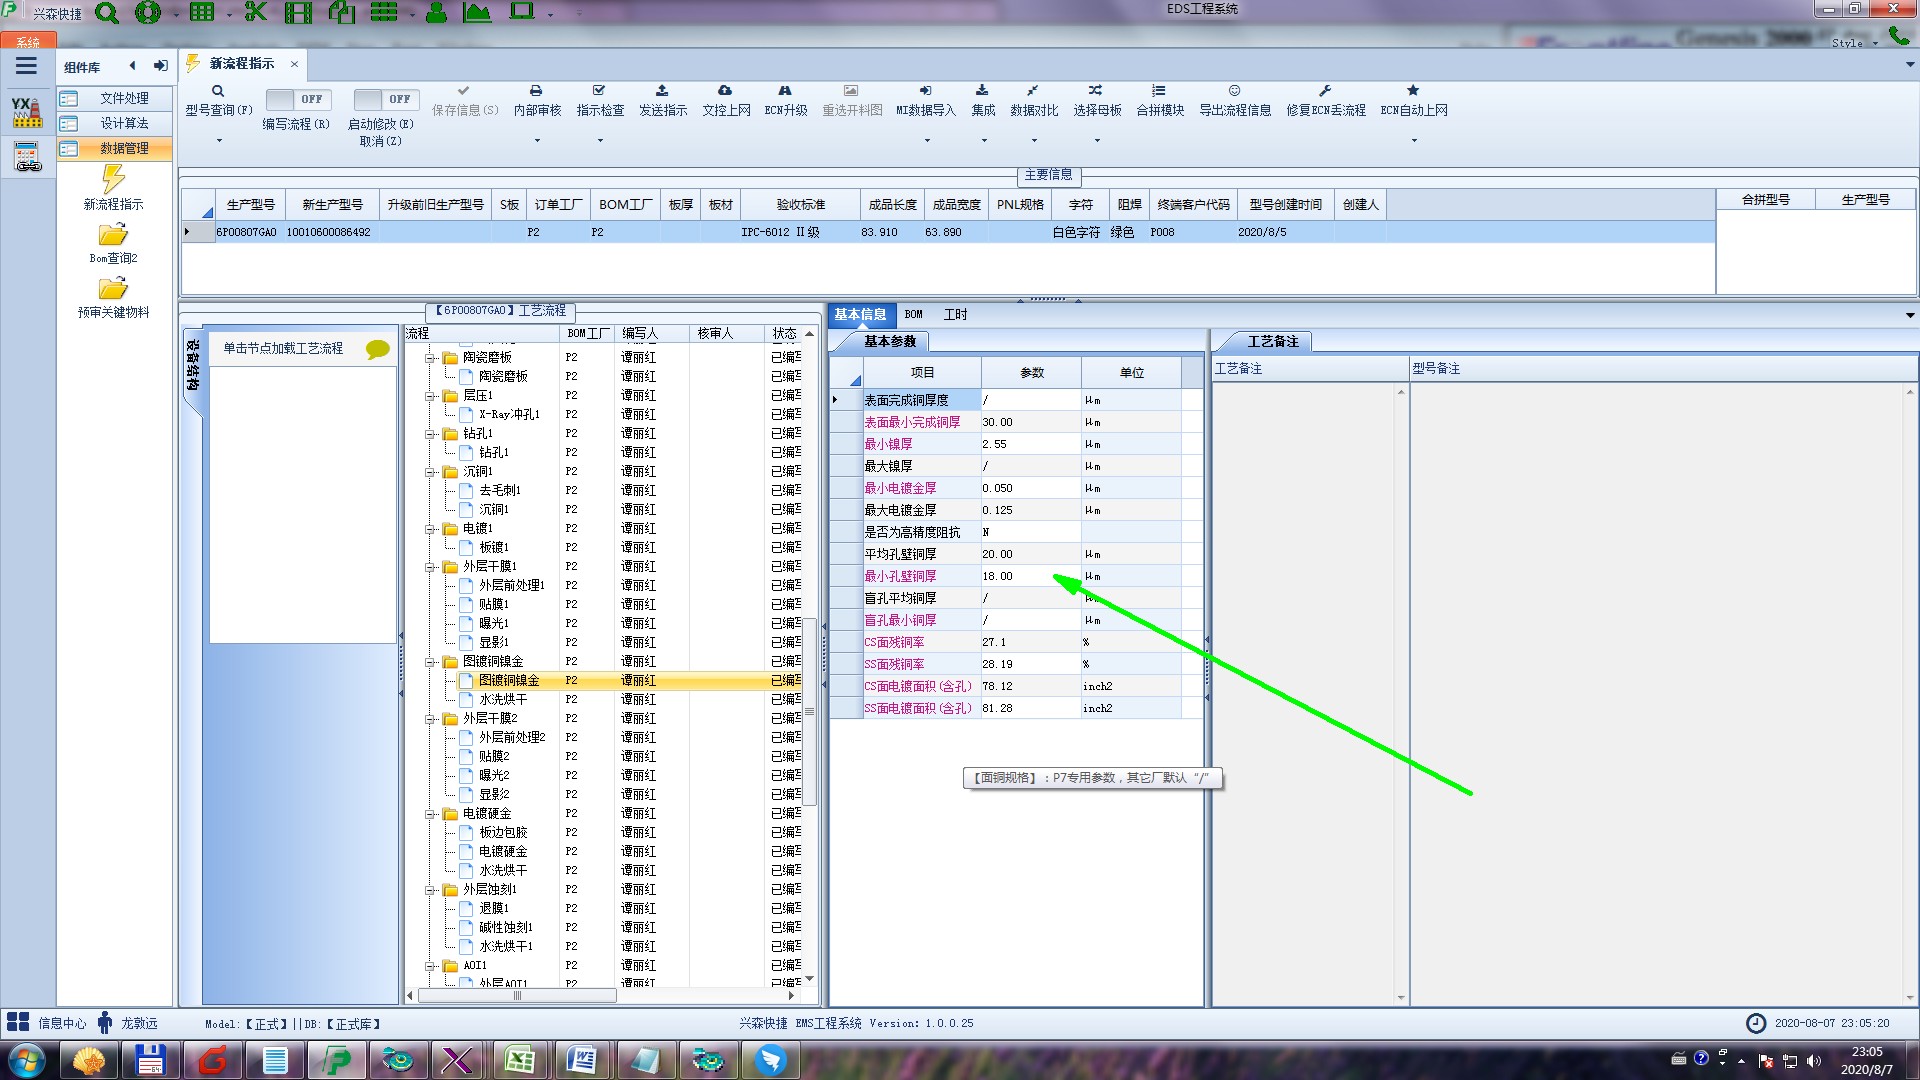
Task: Open the Bom查询2 folder icon
Action: (113, 235)
